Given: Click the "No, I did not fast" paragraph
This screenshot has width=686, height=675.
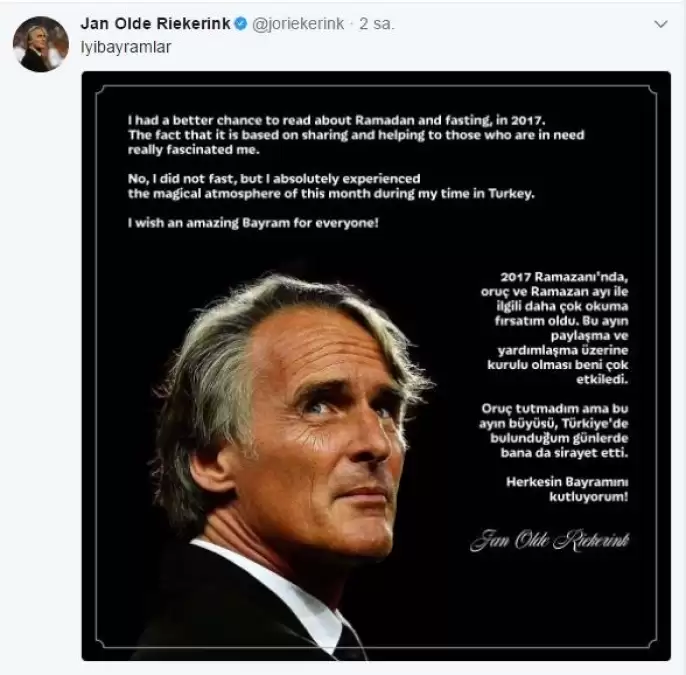Looking at the screenshot, I should point(330,186).
